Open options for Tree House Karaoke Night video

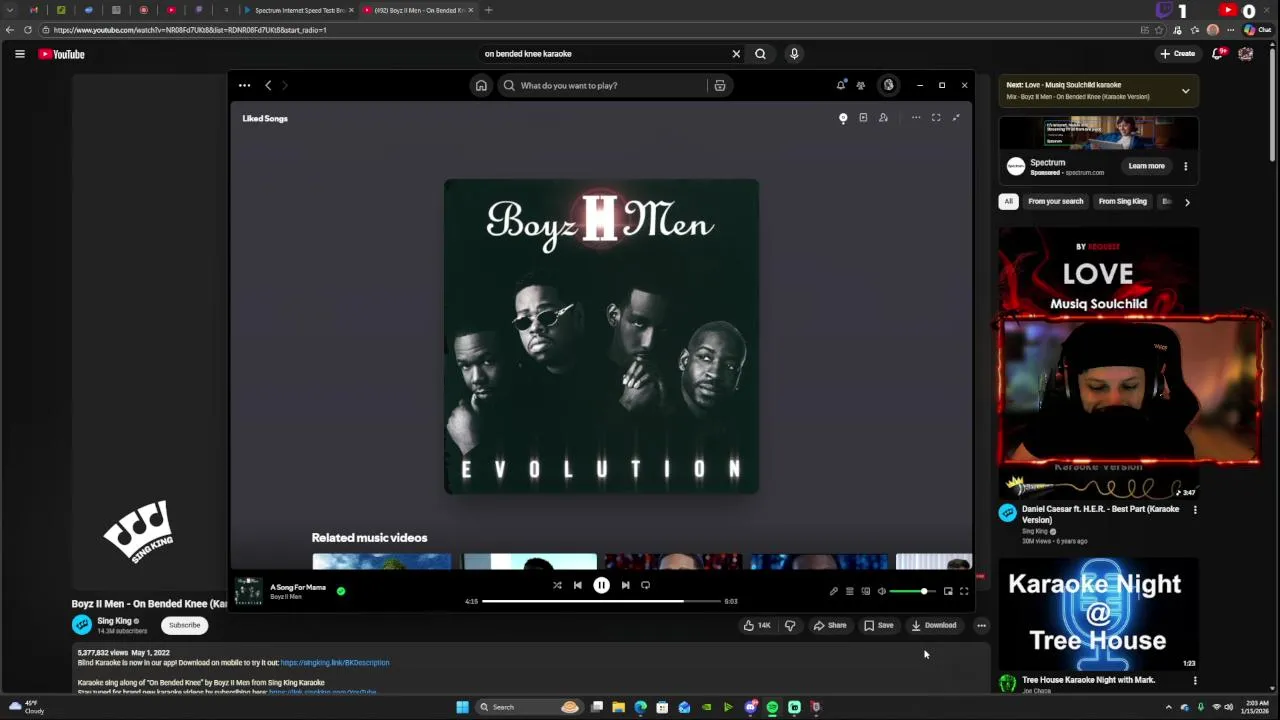(x=1195, y=681)
